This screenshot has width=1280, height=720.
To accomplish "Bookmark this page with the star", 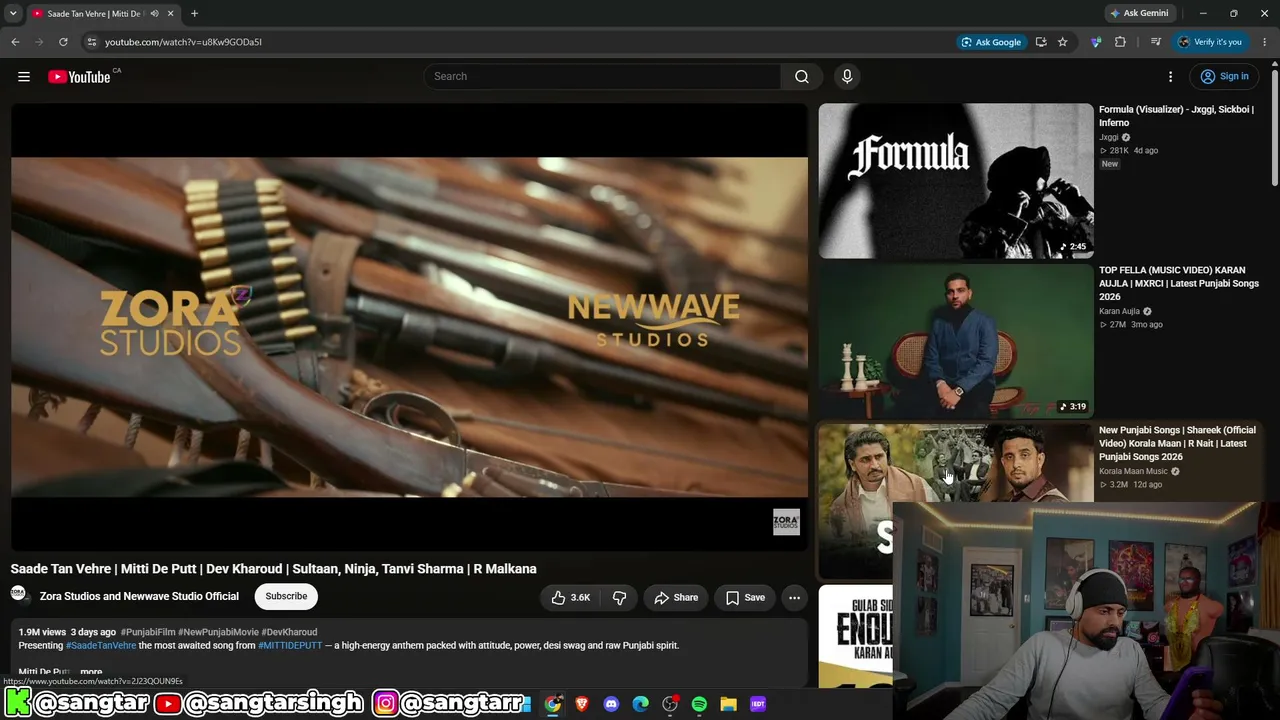I will pos(1063,42).
